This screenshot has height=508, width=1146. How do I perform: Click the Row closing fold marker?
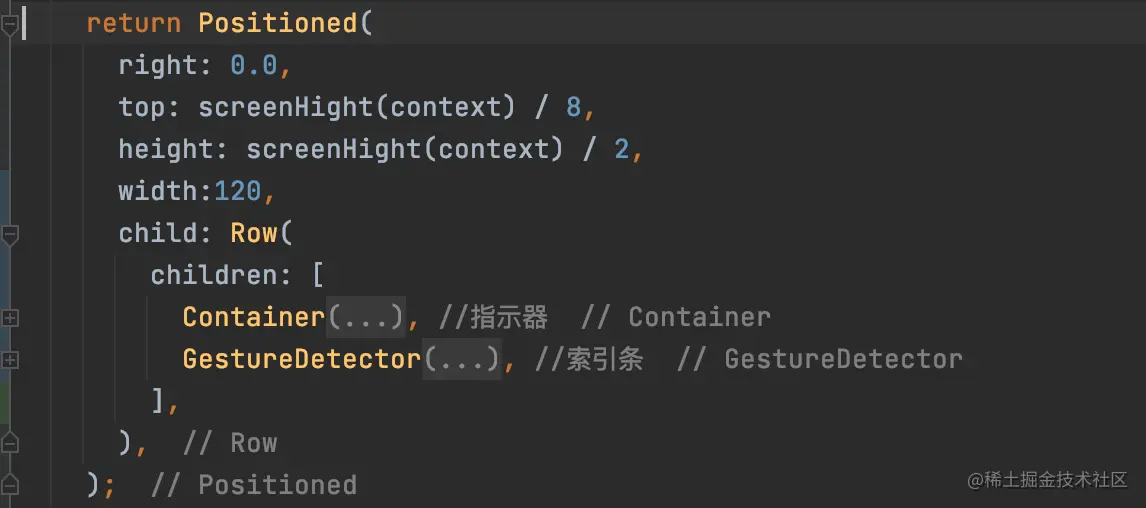tap(10, 443)
